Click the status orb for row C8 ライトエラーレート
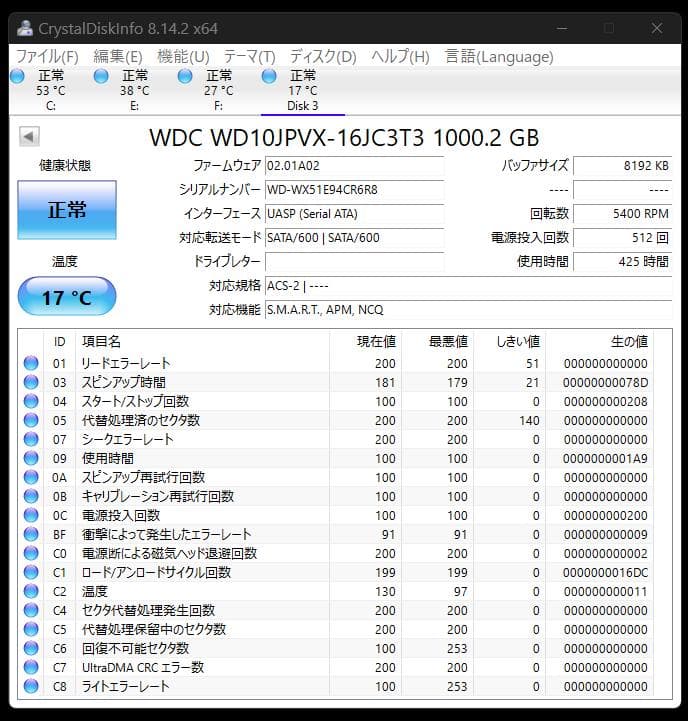 [31, 687]
